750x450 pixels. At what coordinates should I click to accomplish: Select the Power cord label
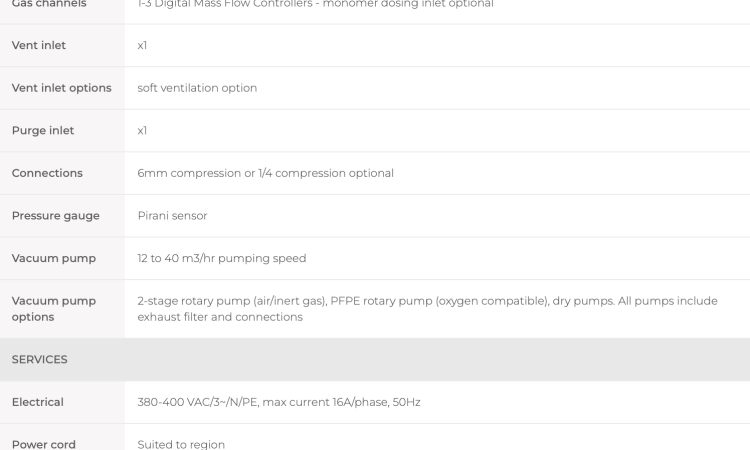tap(44, 444)
